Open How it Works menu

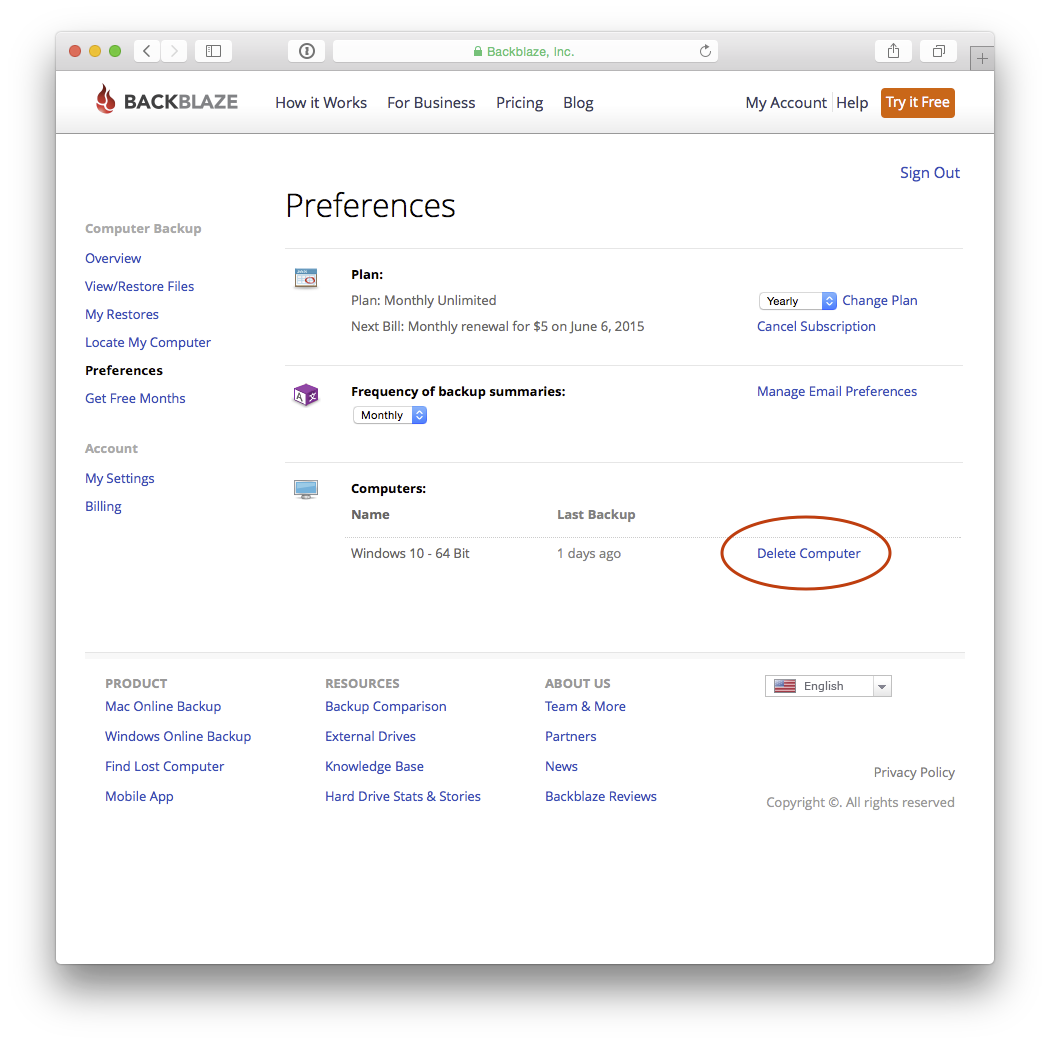click(321, 102)
